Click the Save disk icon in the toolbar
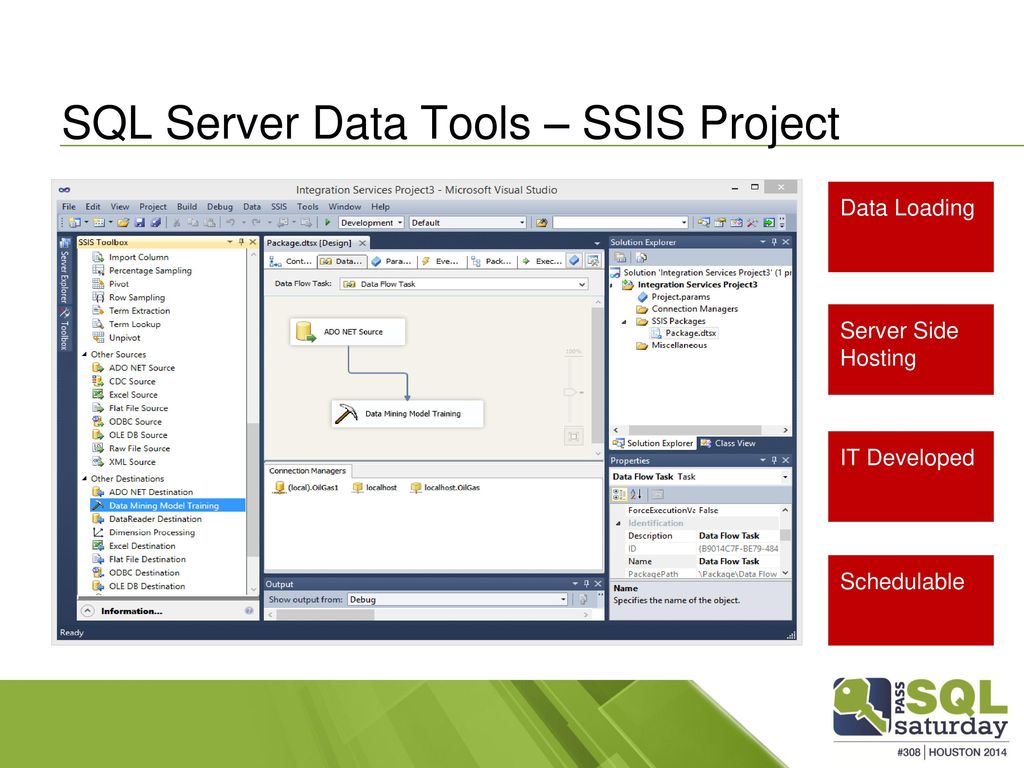 (x=140, y=223)
